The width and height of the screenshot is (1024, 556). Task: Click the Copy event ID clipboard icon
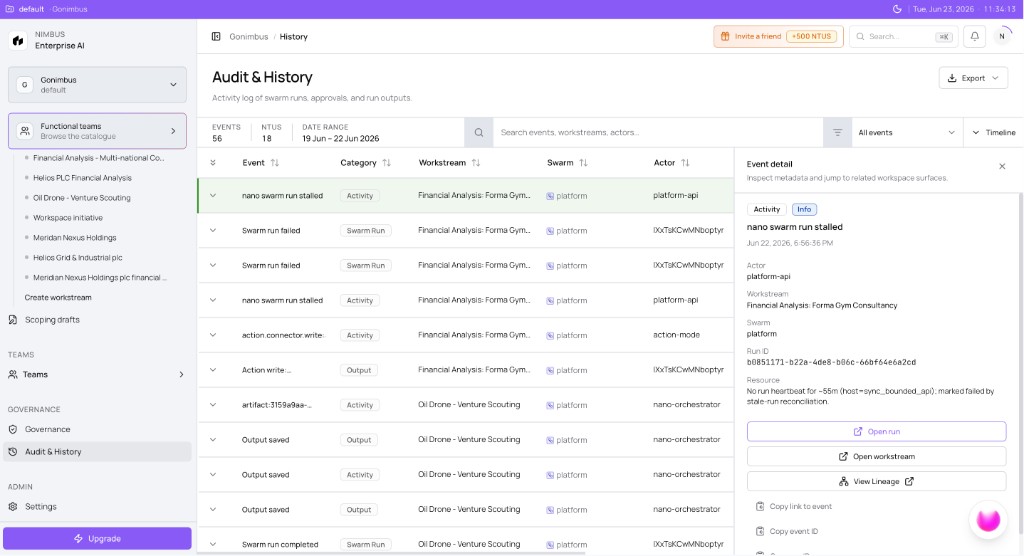click(760, 531)
